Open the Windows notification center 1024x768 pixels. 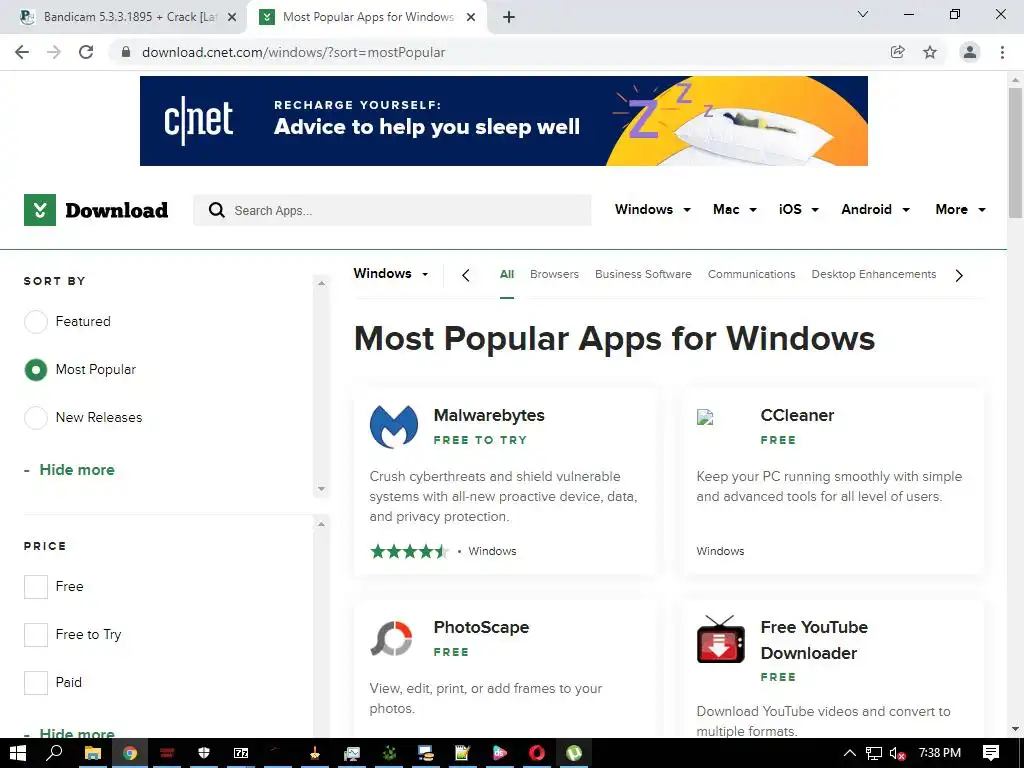[x=991, y=753]
